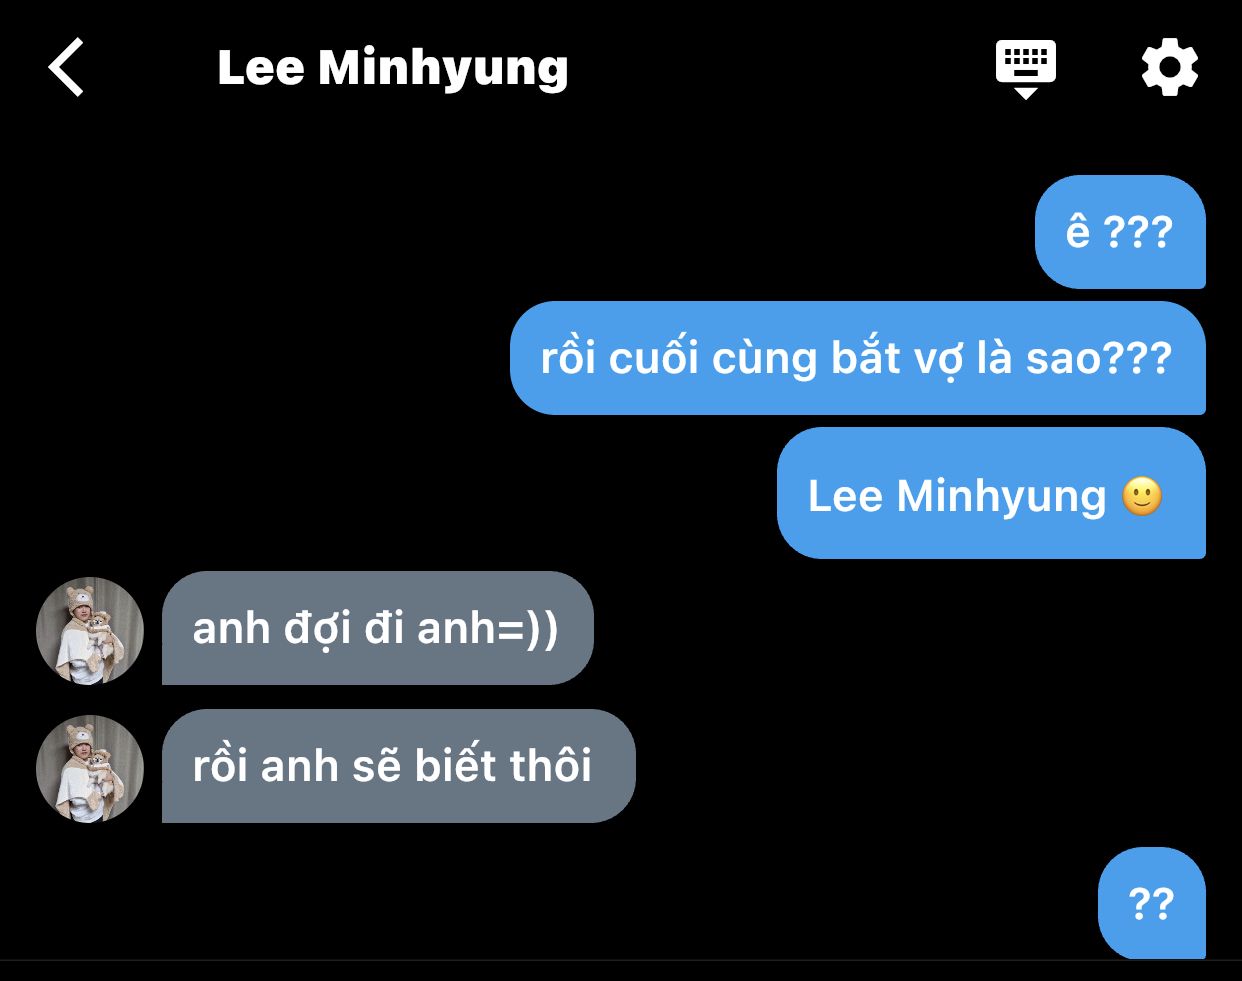Viewport: 1242px width, 981px height.
Task: Open chat settings via the gear icon
Action: pos(1170,68)
